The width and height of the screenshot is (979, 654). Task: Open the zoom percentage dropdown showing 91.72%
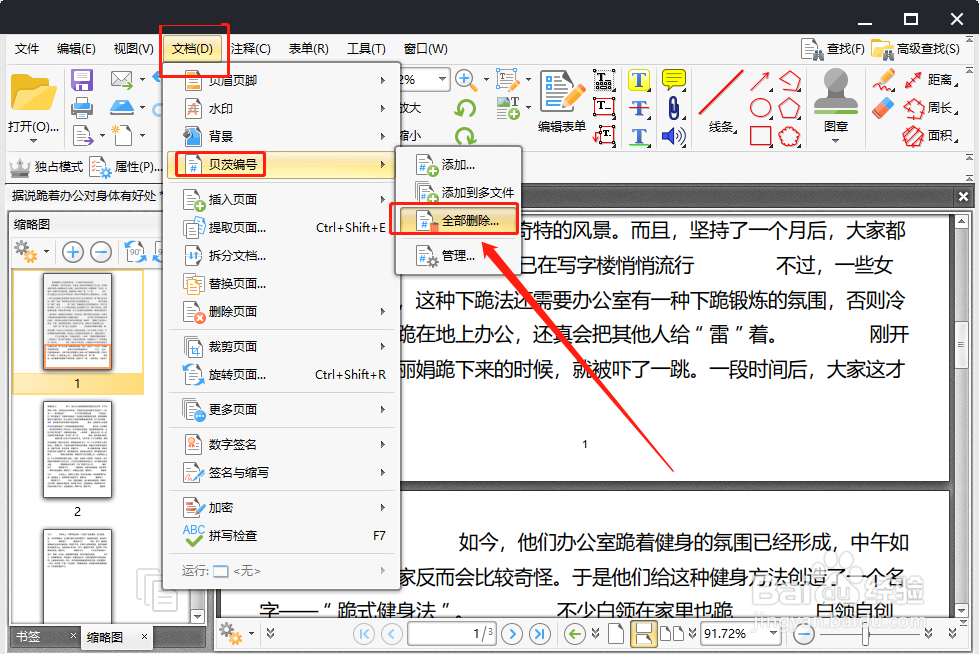point(741,632)
